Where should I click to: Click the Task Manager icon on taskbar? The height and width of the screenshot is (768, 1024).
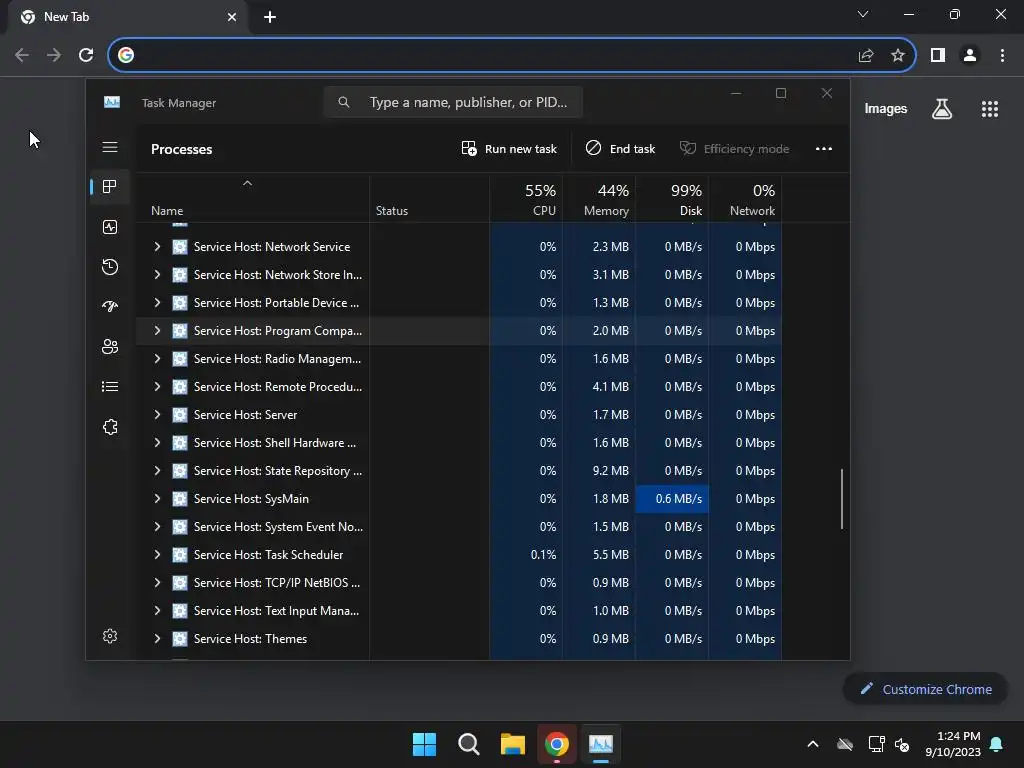(601, 744)
